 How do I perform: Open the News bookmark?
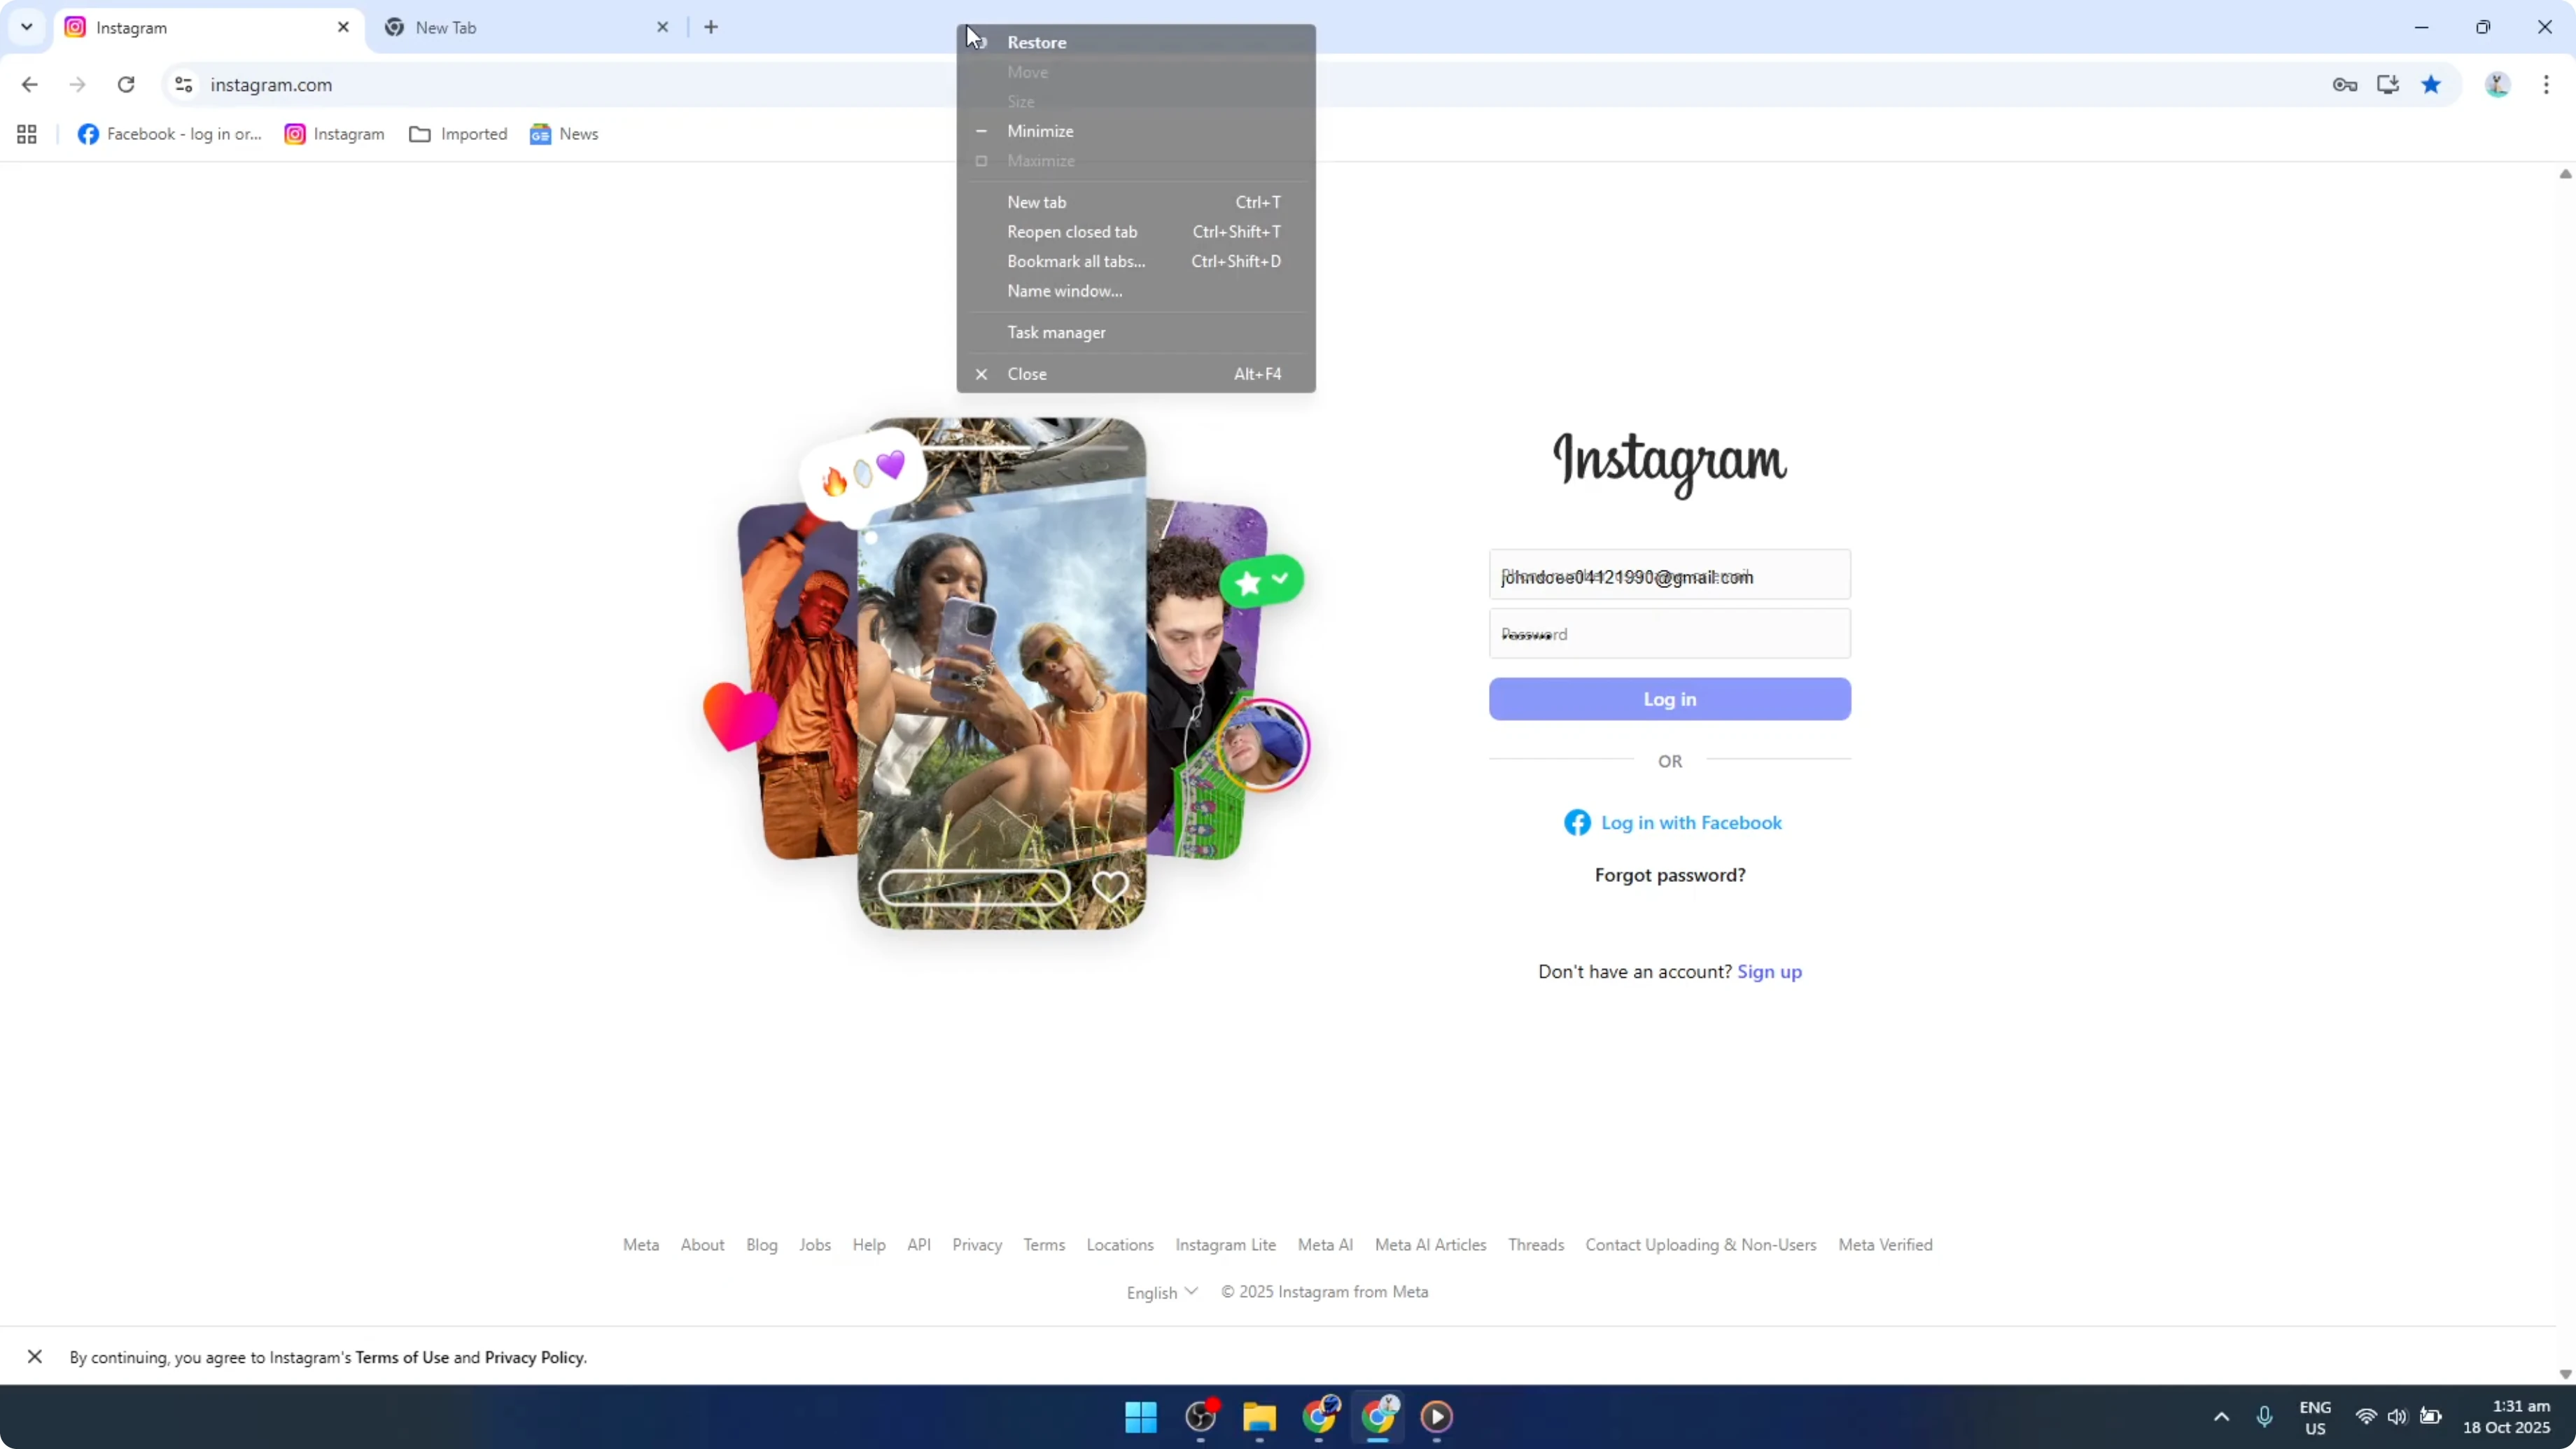[x=564, y=134]
